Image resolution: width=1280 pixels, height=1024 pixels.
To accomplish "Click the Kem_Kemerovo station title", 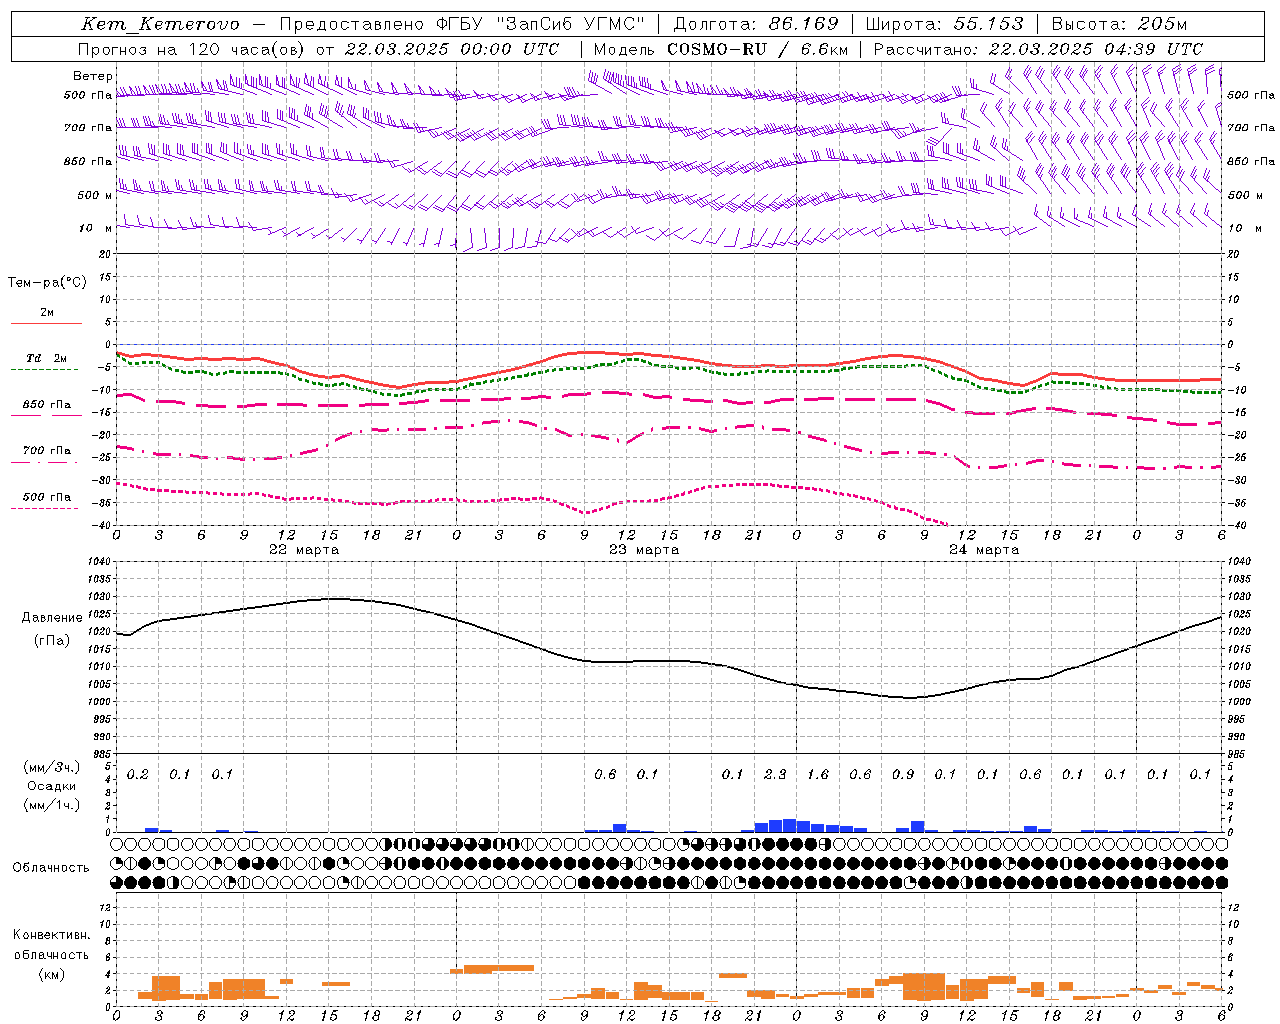I will click(160, 24).
